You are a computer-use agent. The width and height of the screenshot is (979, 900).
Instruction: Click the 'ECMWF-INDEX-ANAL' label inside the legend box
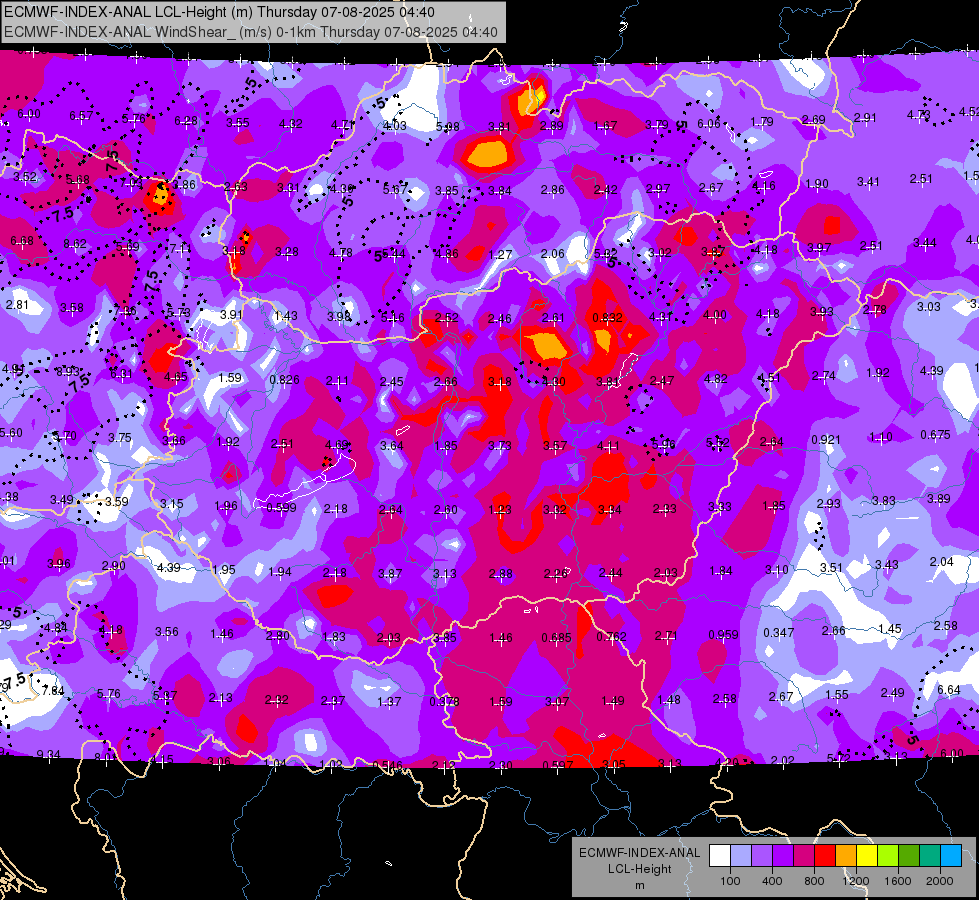click(639, 853)
